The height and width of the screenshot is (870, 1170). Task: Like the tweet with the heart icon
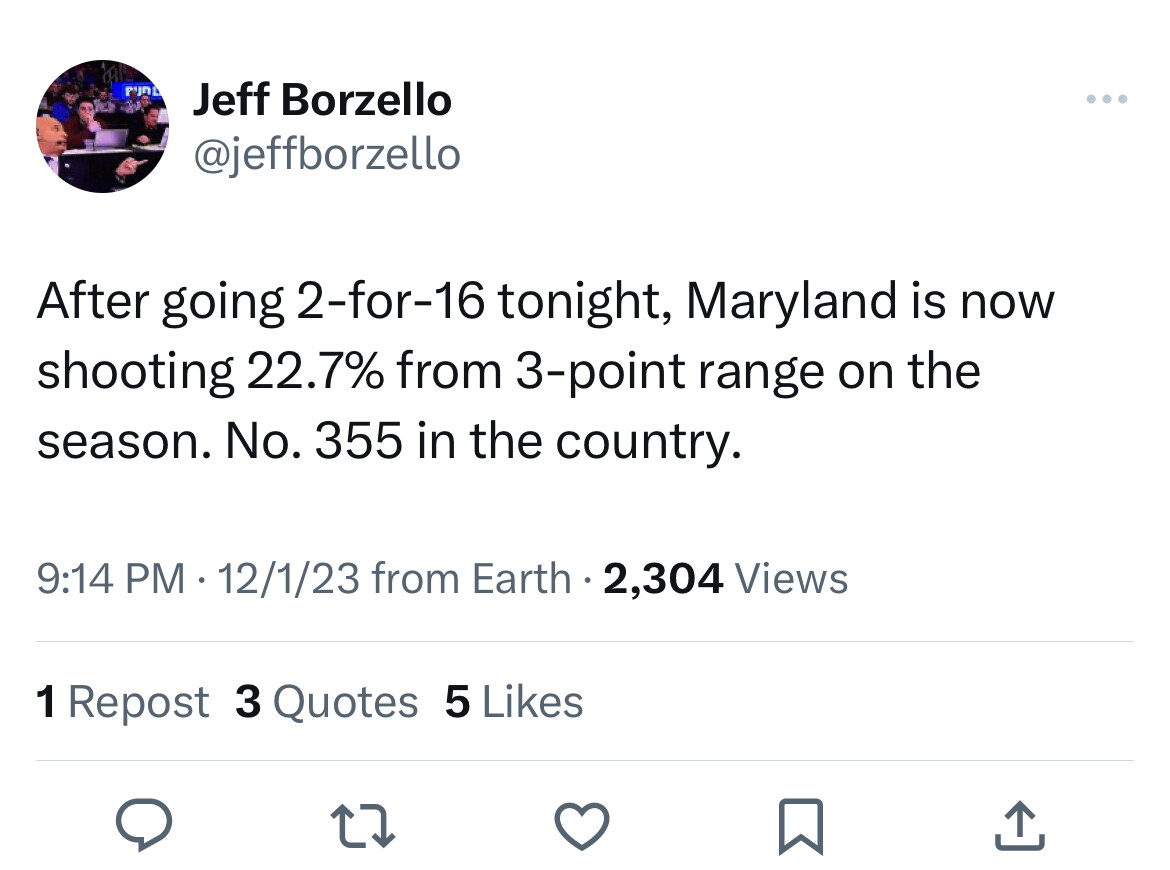click(581, 826)
